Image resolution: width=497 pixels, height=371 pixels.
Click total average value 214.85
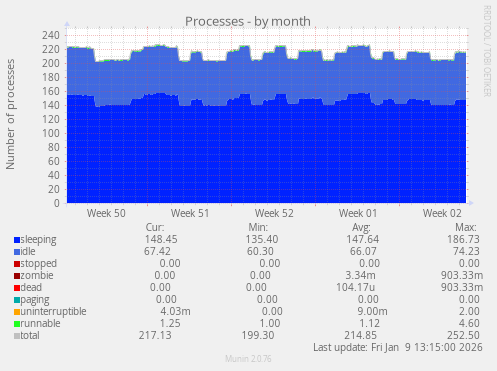(360, 335)
